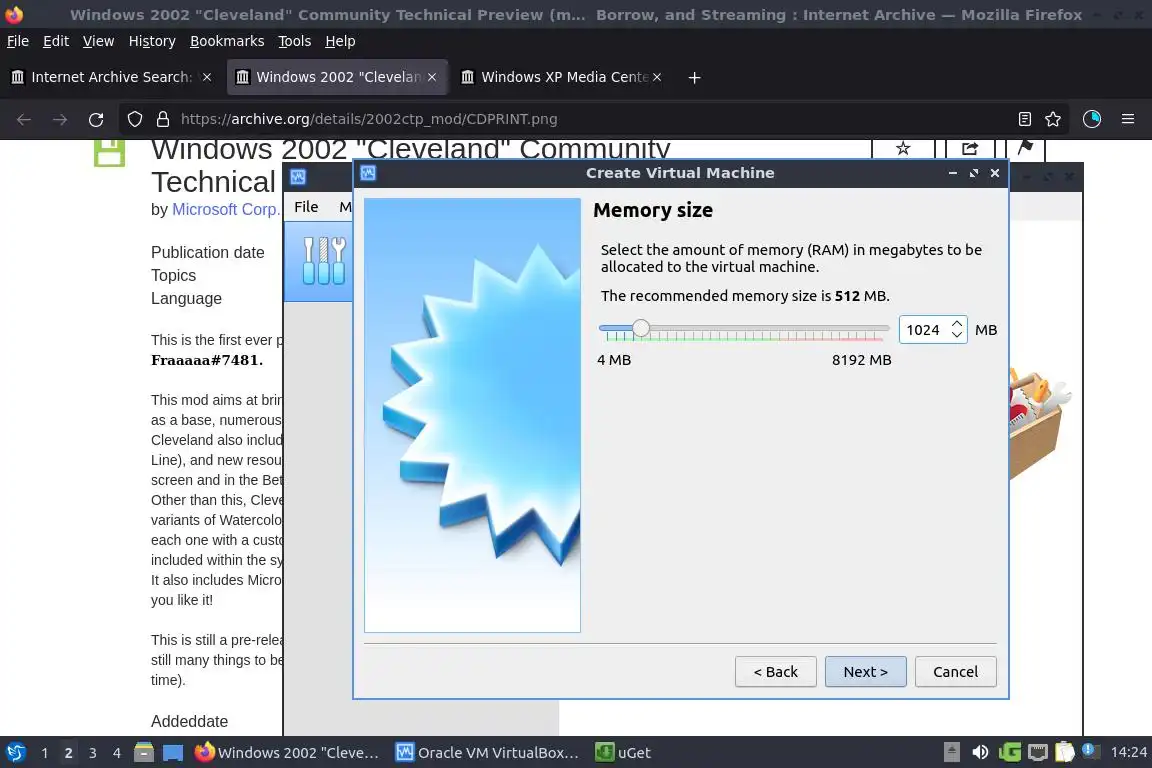Viewport: 1152px width, 768px height.
Task: Close the Windows XP Media Center tab
Action: pyautogui.click(x=657, y=77)
